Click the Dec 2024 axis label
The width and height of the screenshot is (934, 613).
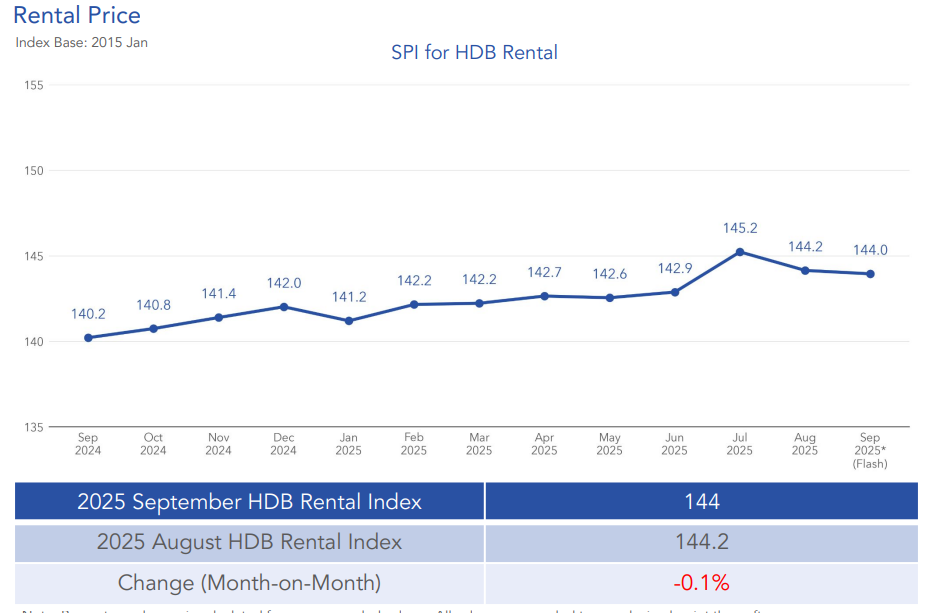[283, 443]
